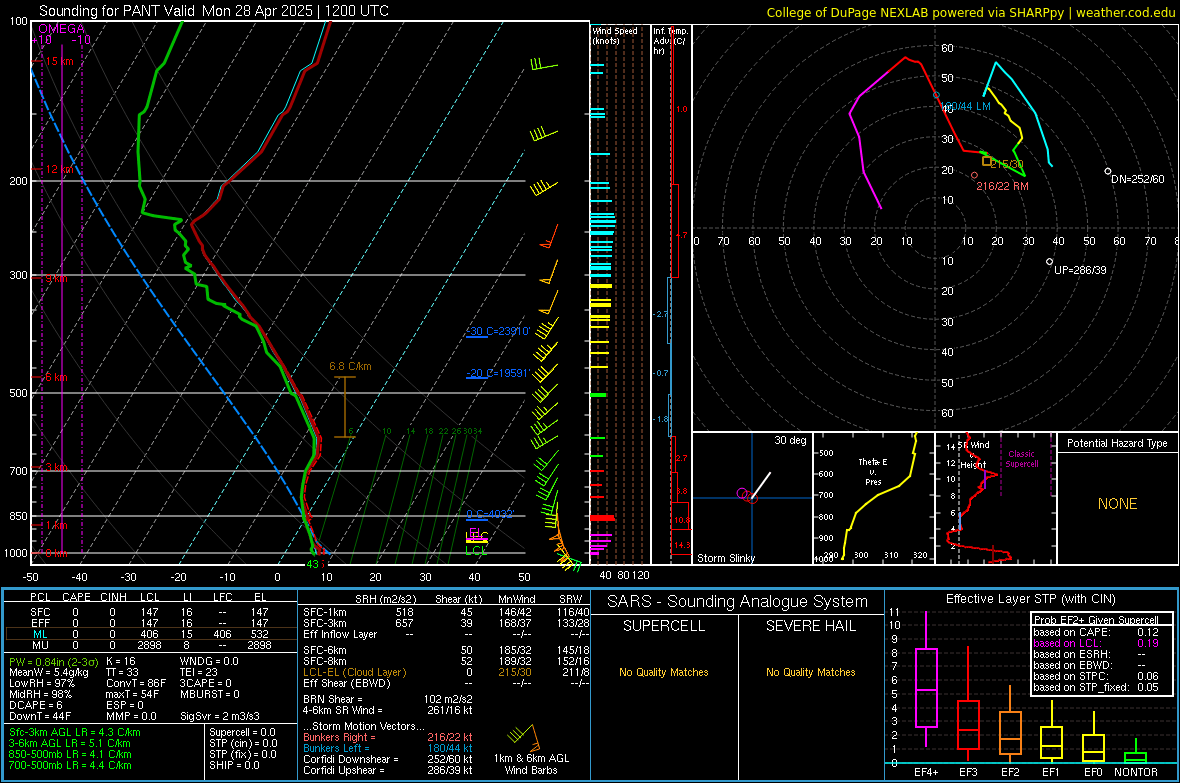Click the Corfidi downshear DN marker circle

[x=1108, y=172]
